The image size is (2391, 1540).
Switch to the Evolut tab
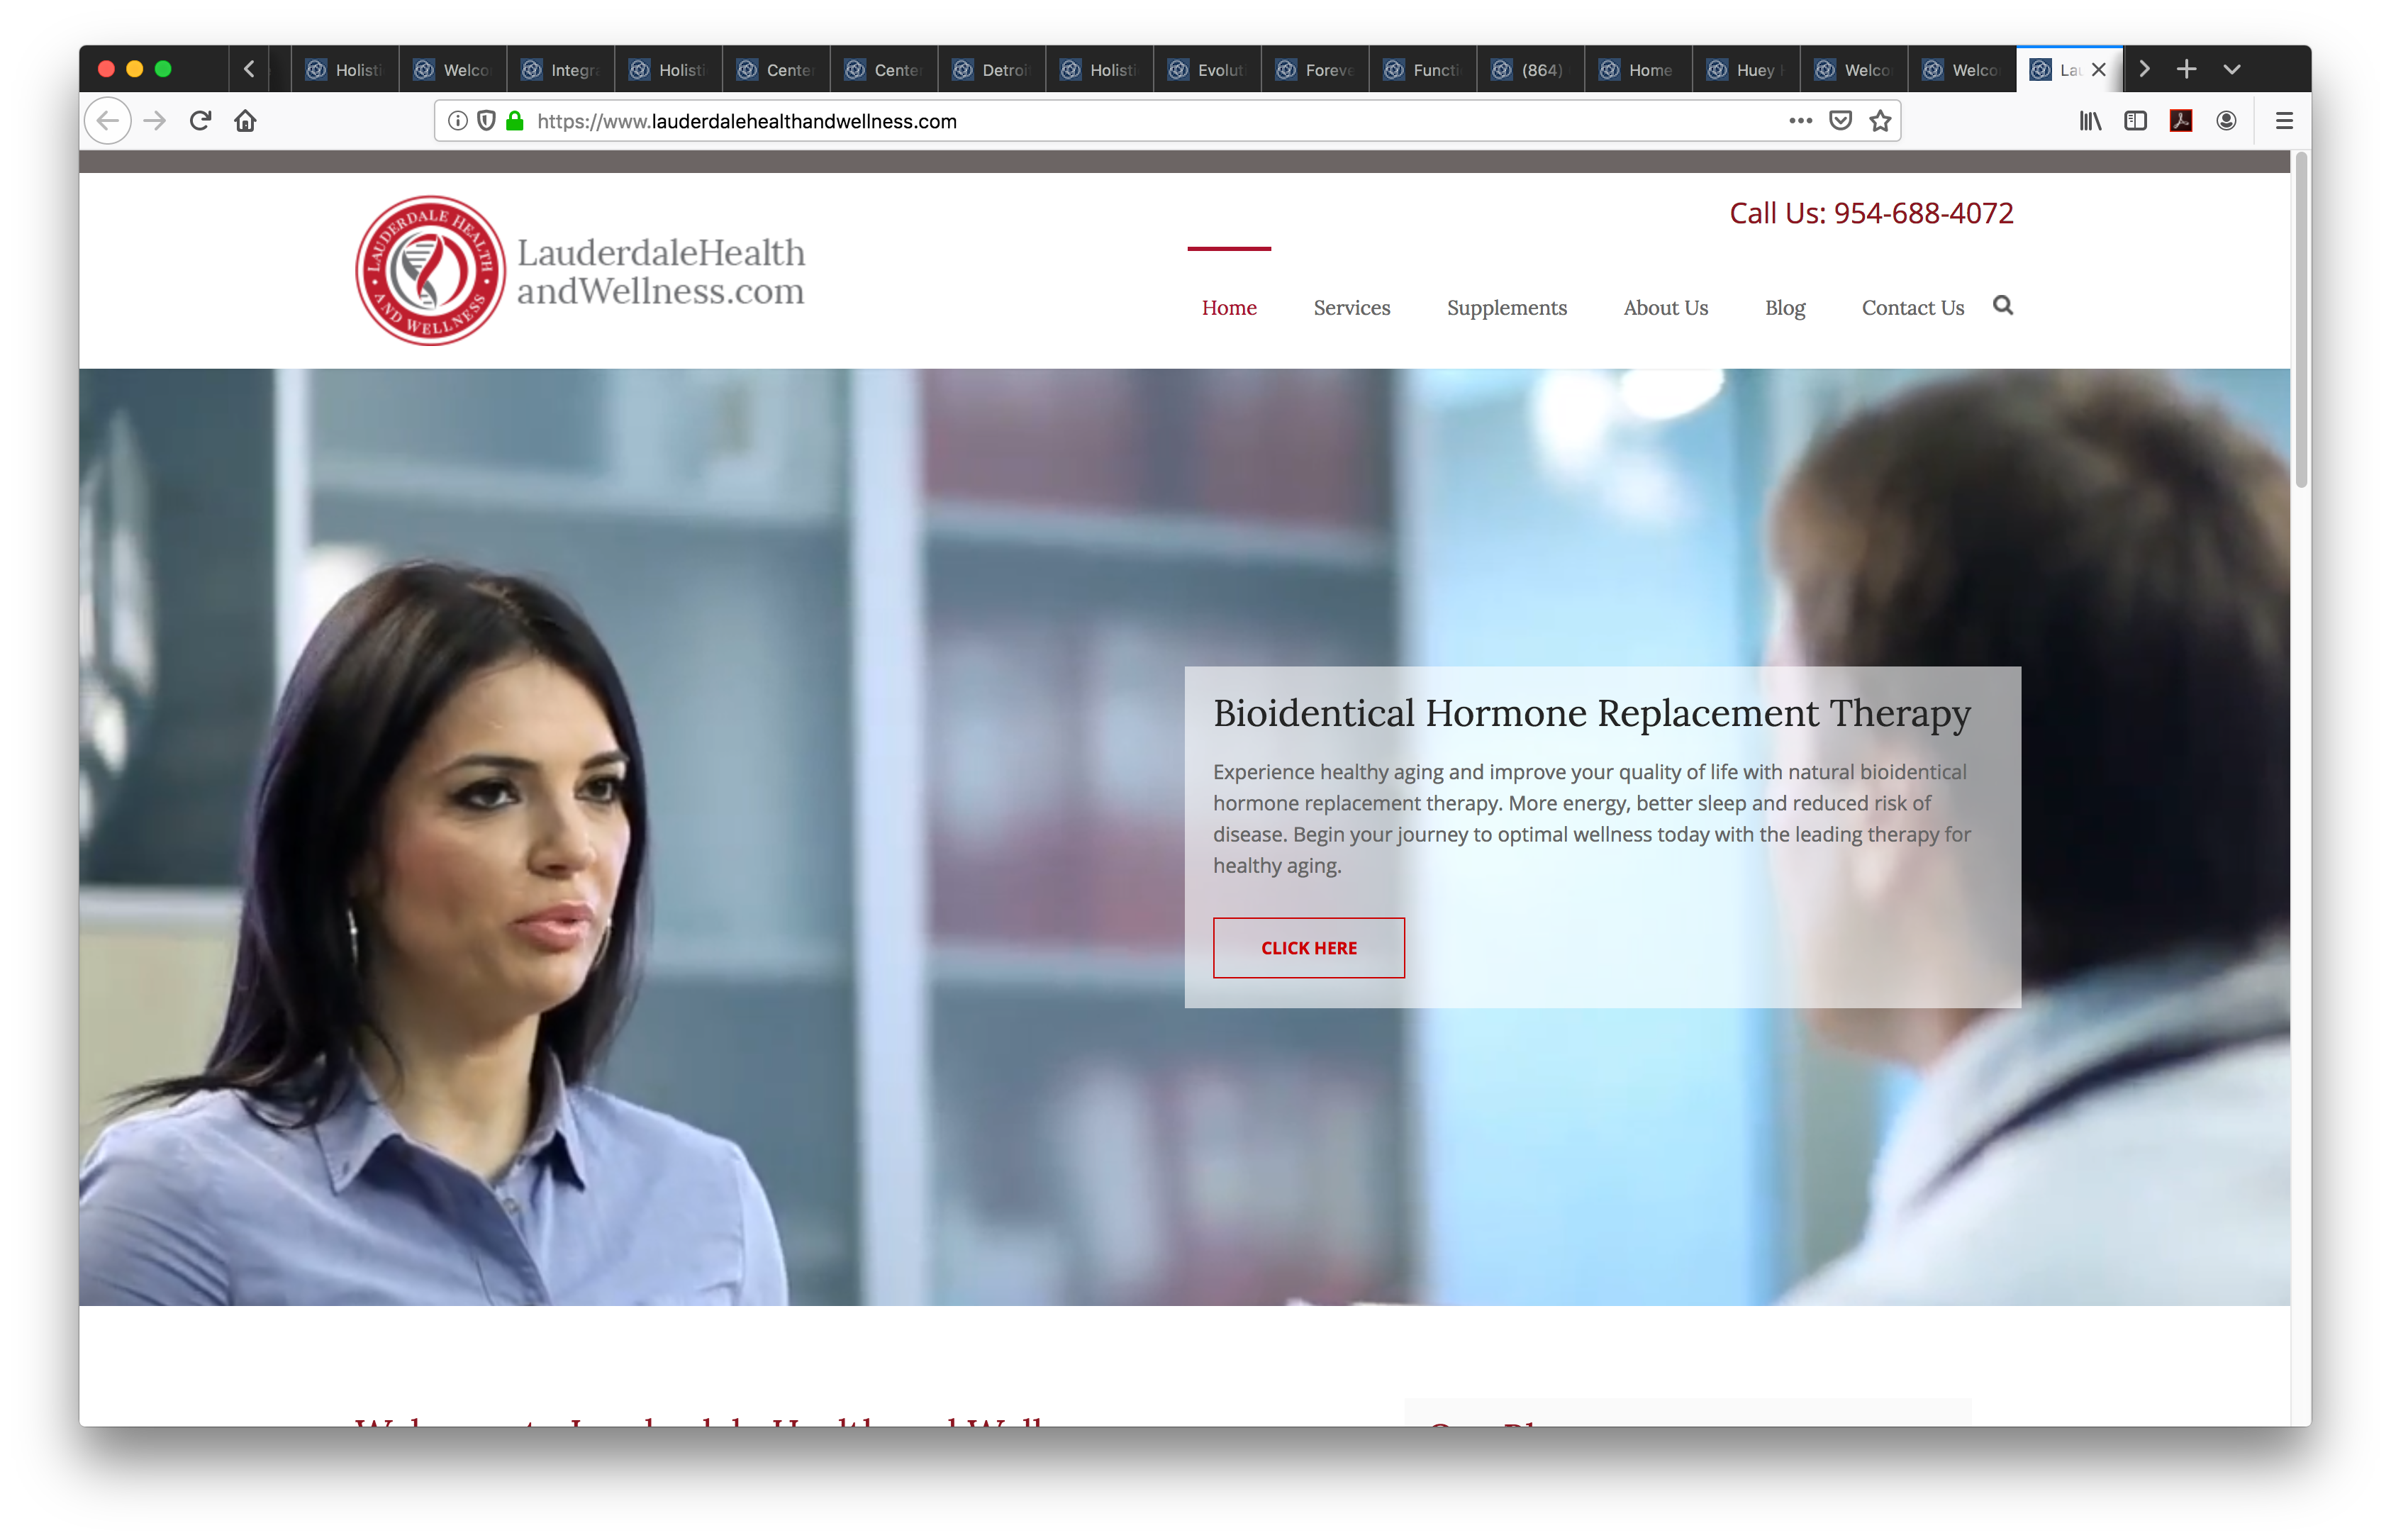[x=1208, y=69]
